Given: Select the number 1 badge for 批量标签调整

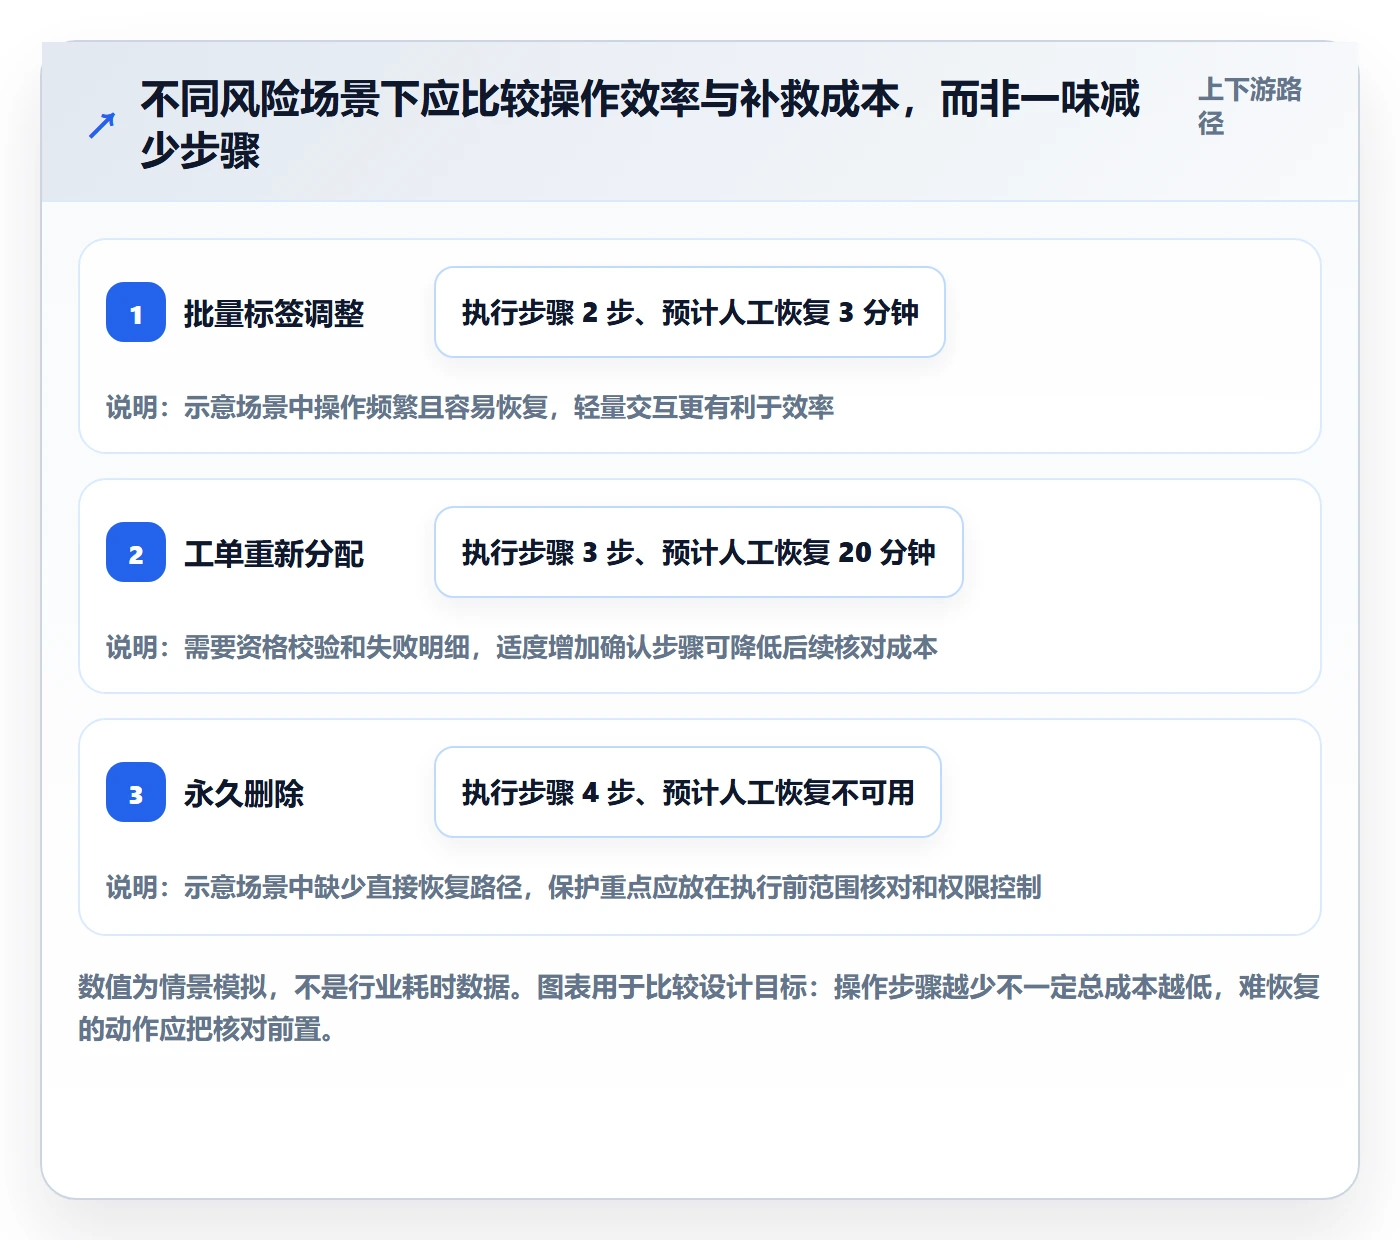Looking at the screenshot, I should 136,312.
